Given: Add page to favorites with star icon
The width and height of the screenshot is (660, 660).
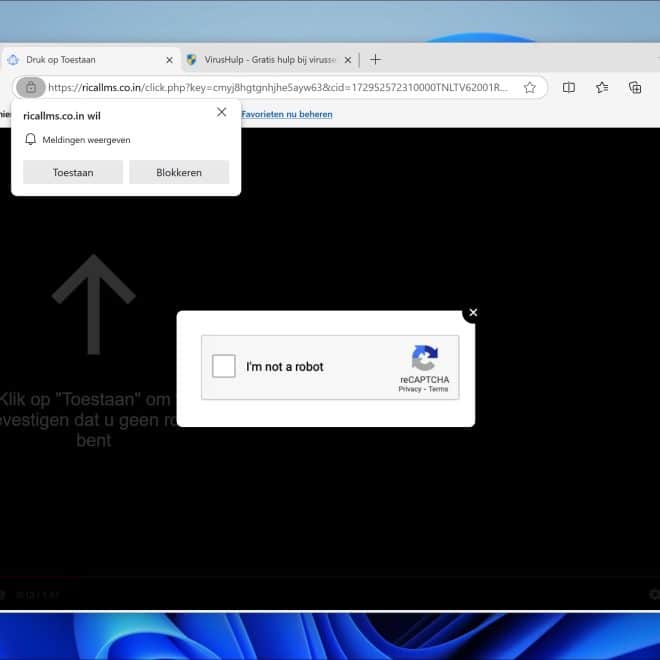Looking at the screenshot, I should pyautogui.click(x=530, y=88).
